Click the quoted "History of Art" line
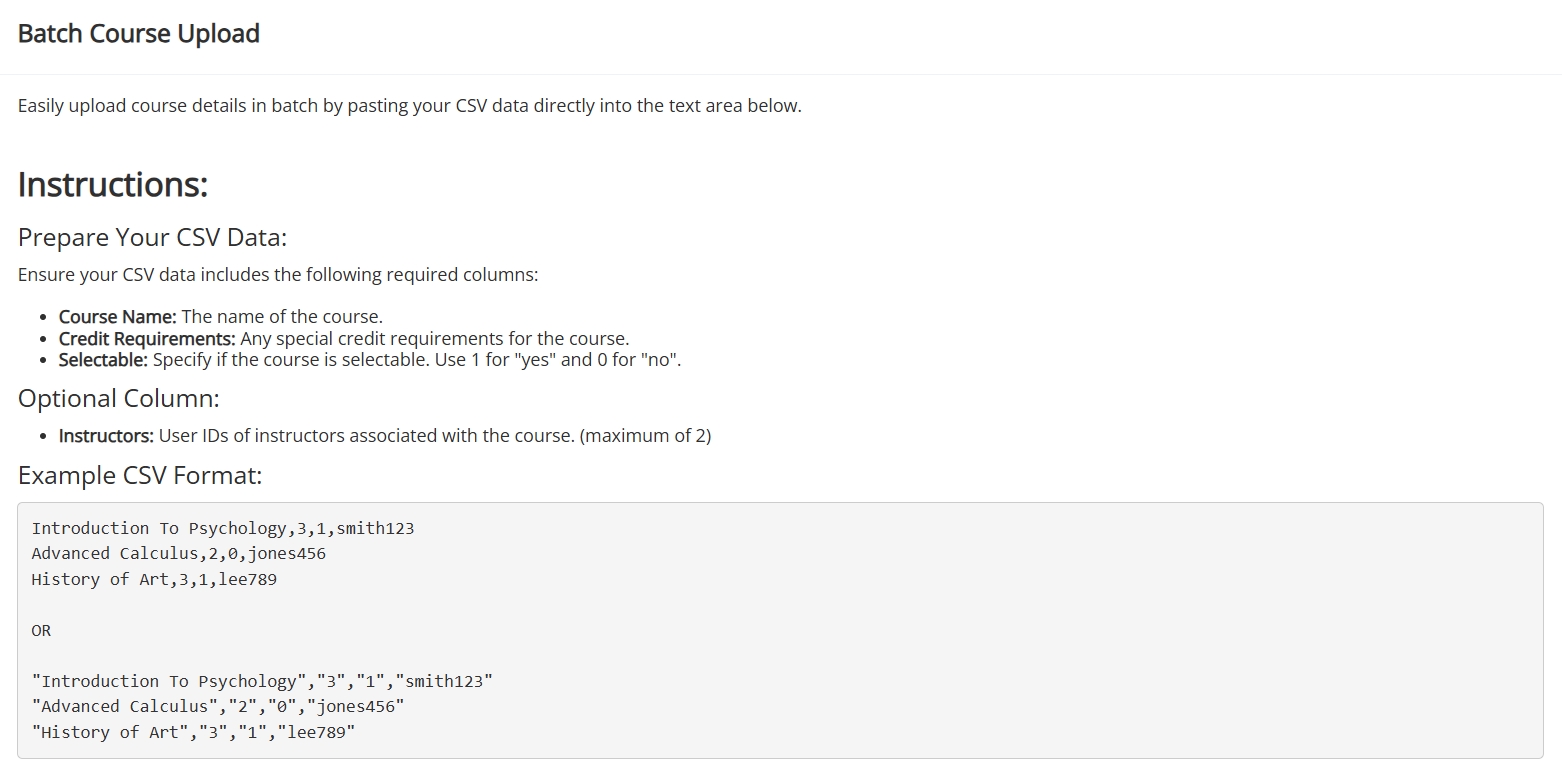This screenshot has width=1562, height=772. pos(194,732)
